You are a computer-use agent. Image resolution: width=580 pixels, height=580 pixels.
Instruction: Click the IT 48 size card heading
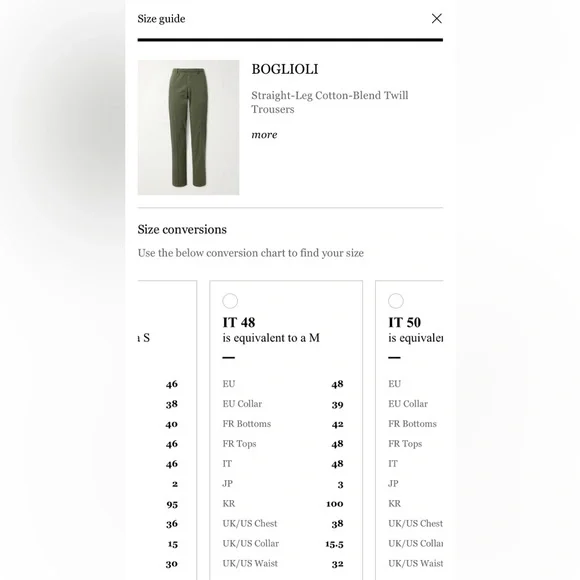click(x=239, y=323)
